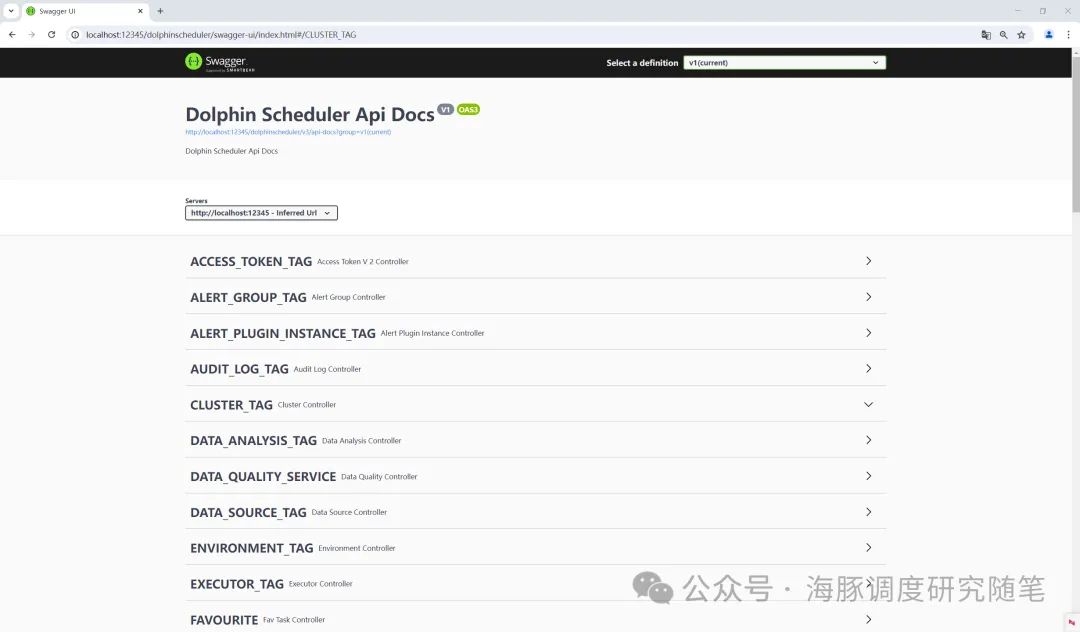Expand the ALERT_PLUGIN_INSTANCE_TAG chevron
The width and height of the screenshot is (1080, 632).
pyautogui.click(x=868, y=333)
